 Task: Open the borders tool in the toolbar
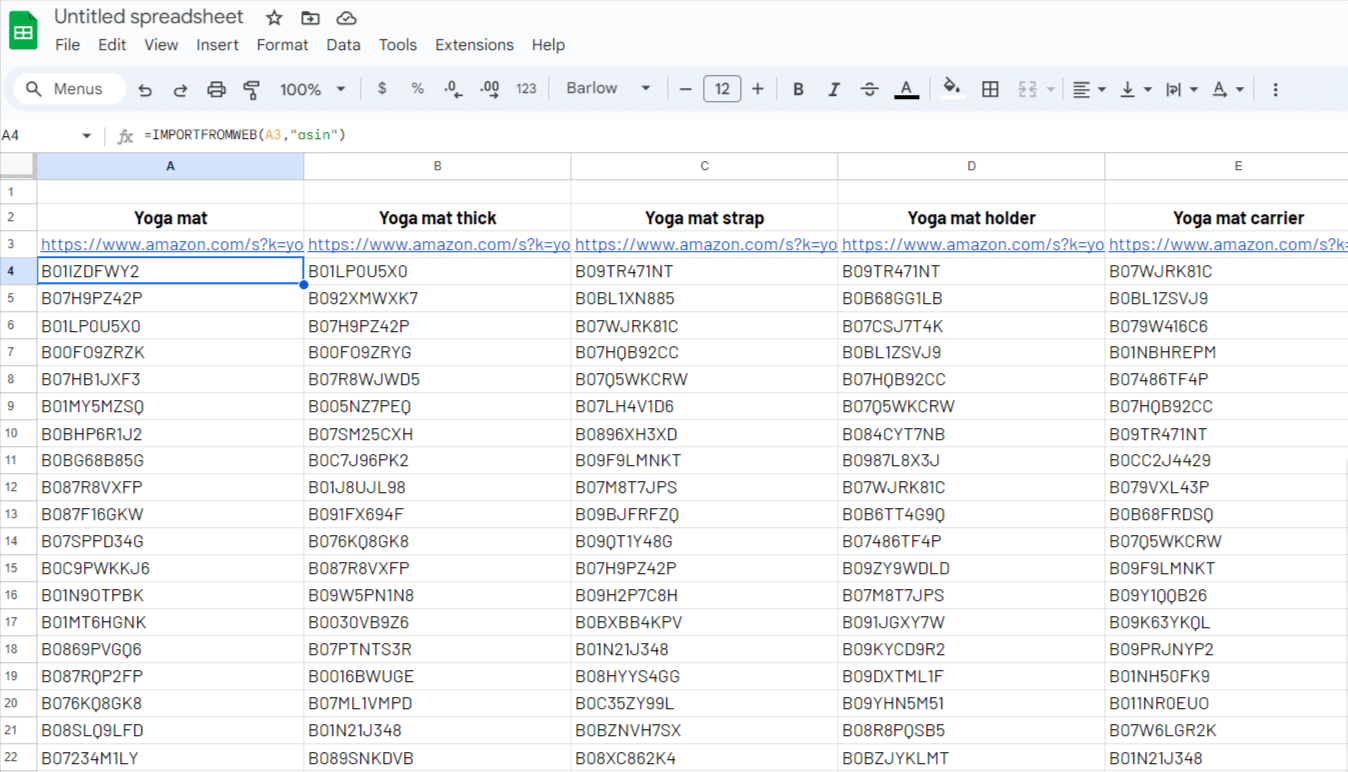click(x=990, y=89)
